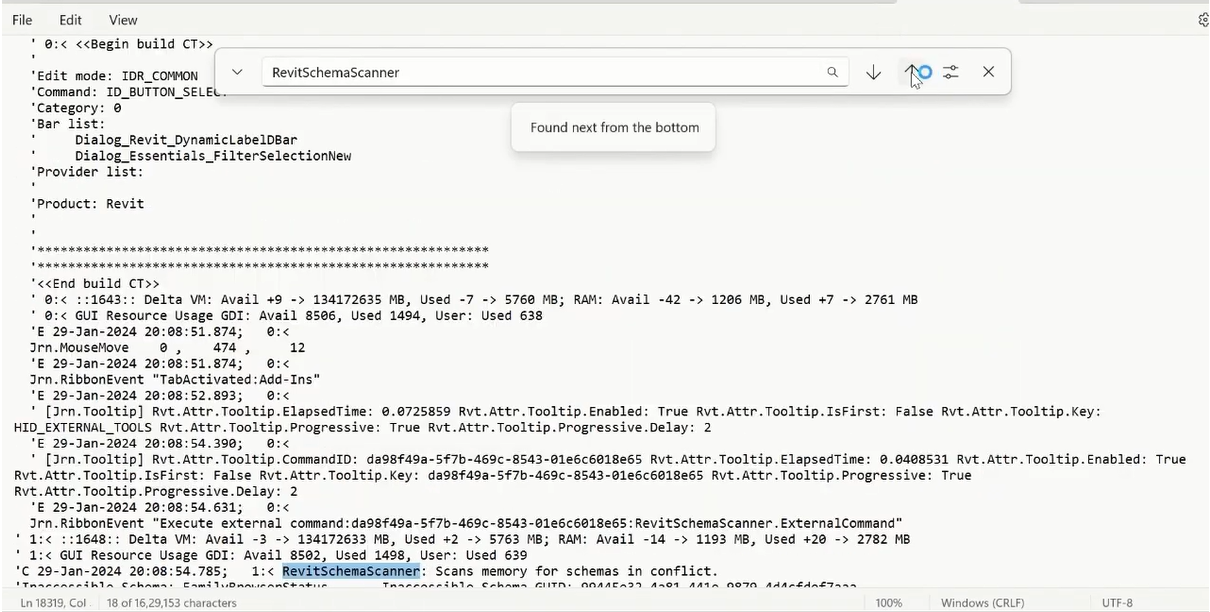Click the highlighted RevitSchemaScanner text
Image resolution: width=1210 pixels, height=612 pixels.
351,571
